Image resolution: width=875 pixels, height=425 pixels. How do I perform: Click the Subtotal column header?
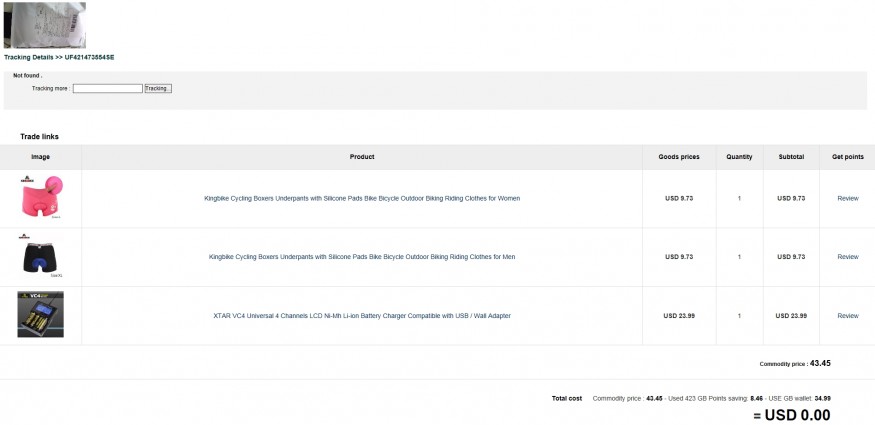(791, 157)
